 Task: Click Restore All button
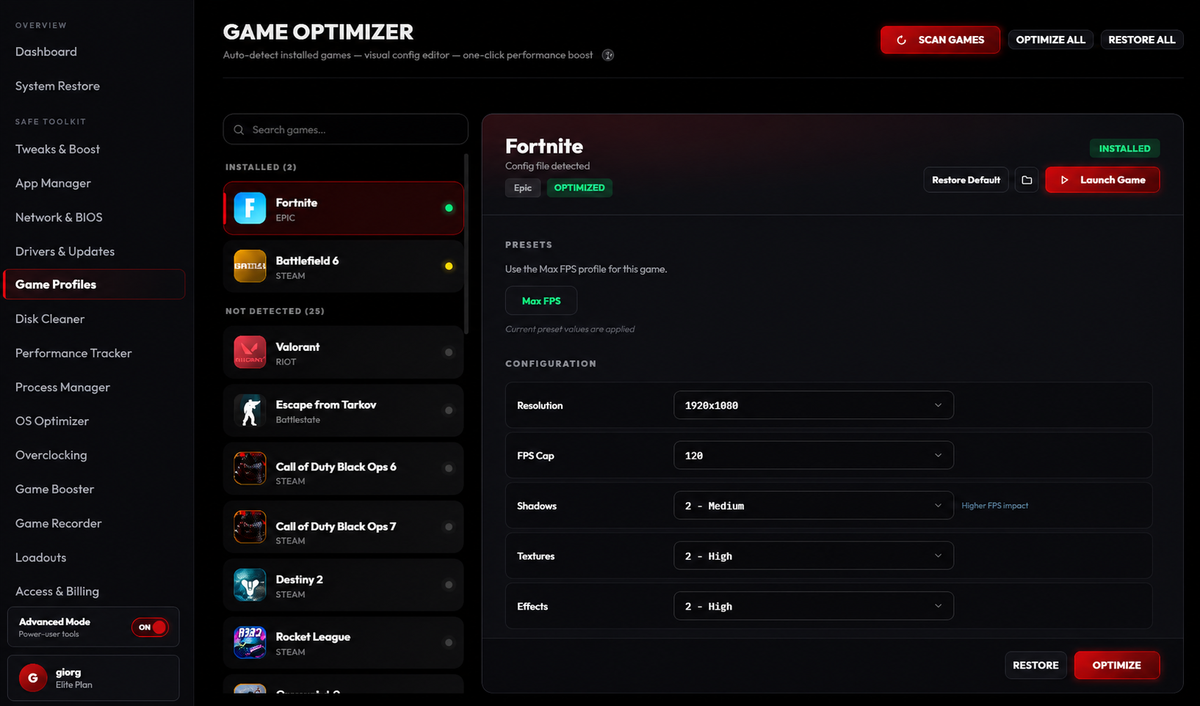coord(1141,40)
